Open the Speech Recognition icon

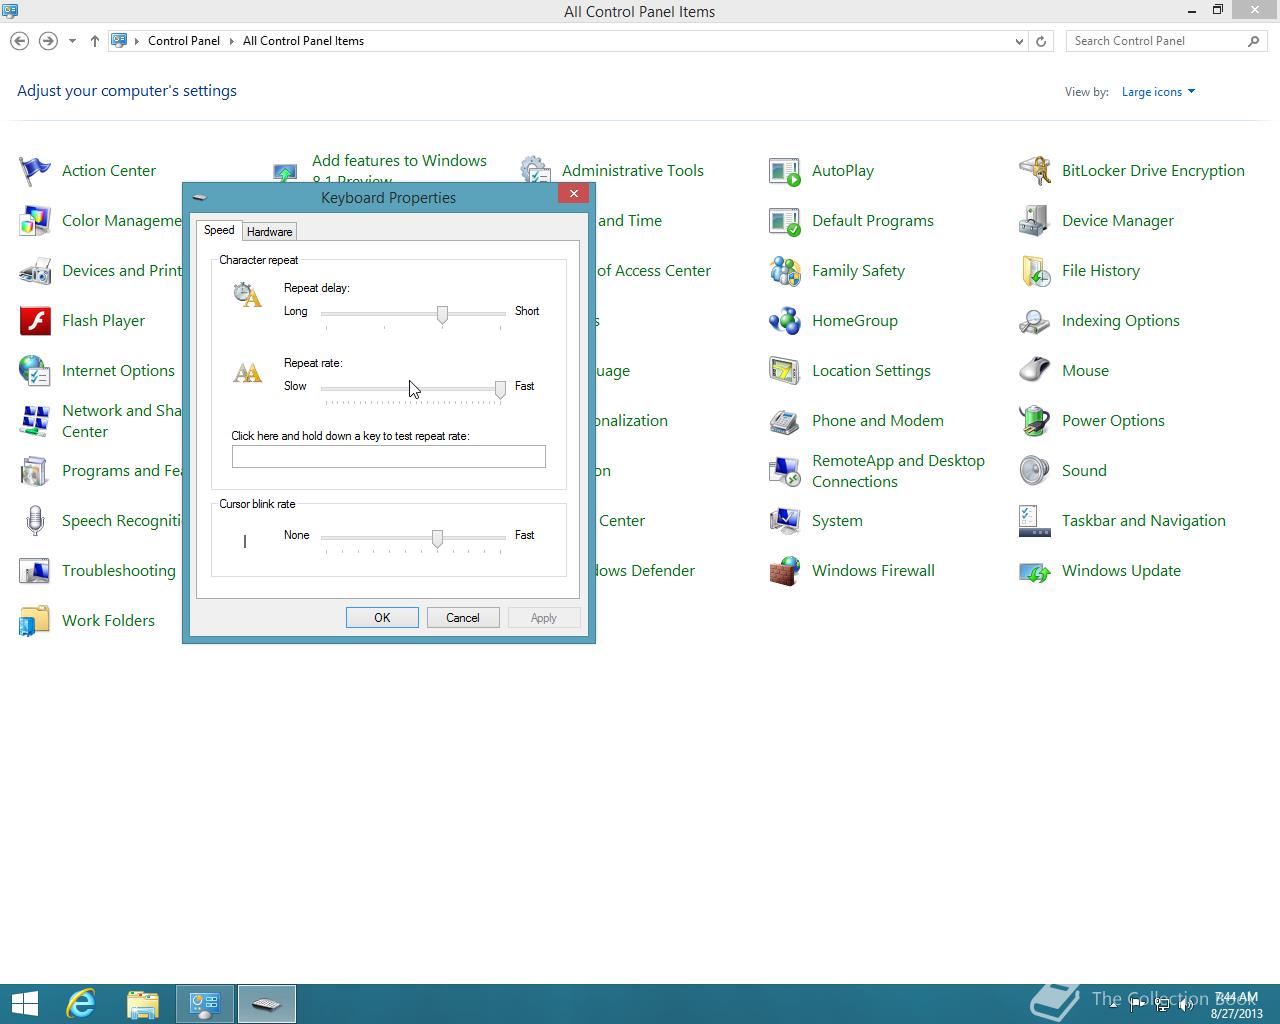tap(35, 521)
